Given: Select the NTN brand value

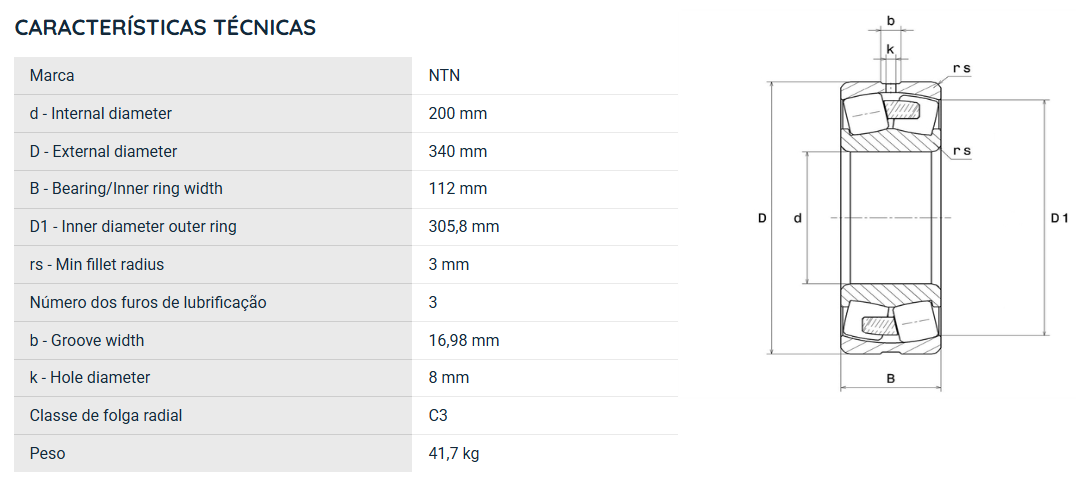Looking at the screenshot, I should click(x=444, y=76).
